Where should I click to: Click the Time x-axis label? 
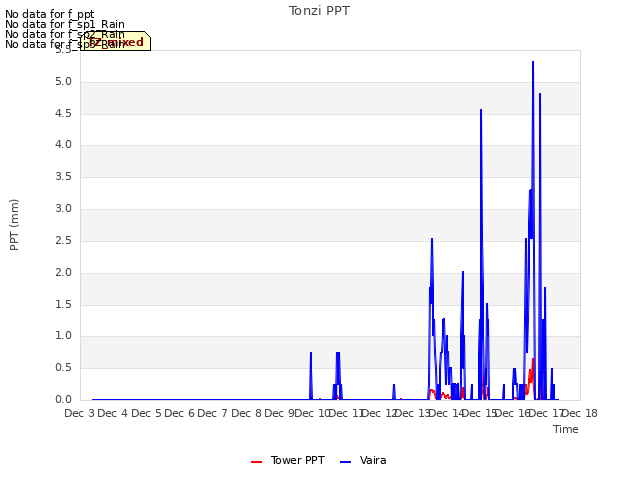click(565, 429)
